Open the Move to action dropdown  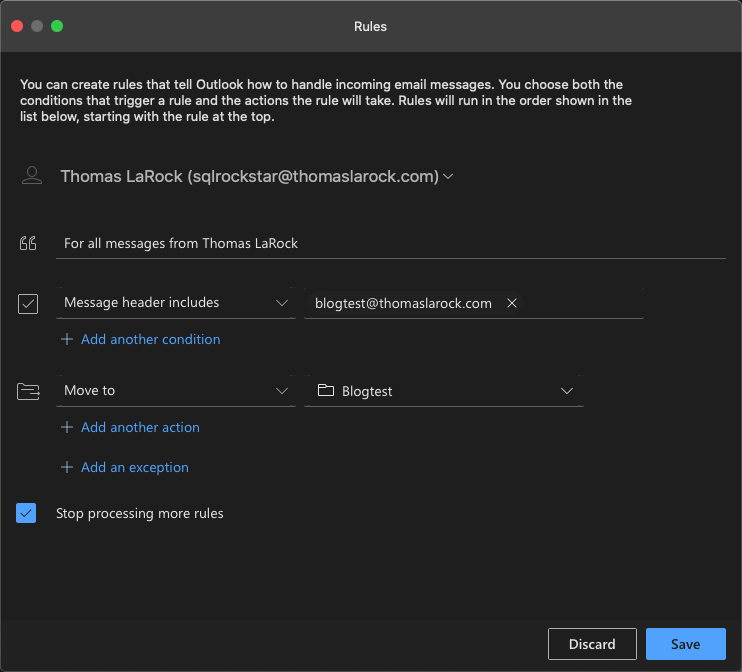coord(282,391)
